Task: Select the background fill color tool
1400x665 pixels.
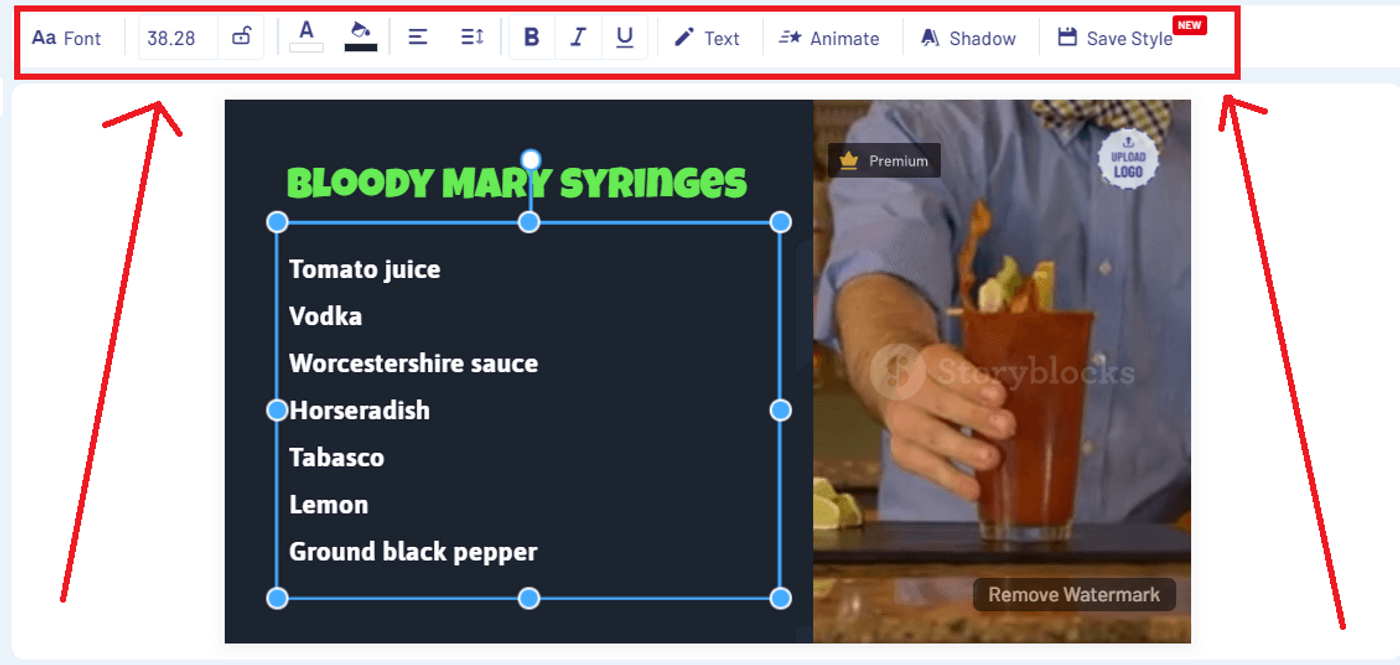Action: (360, 35)
